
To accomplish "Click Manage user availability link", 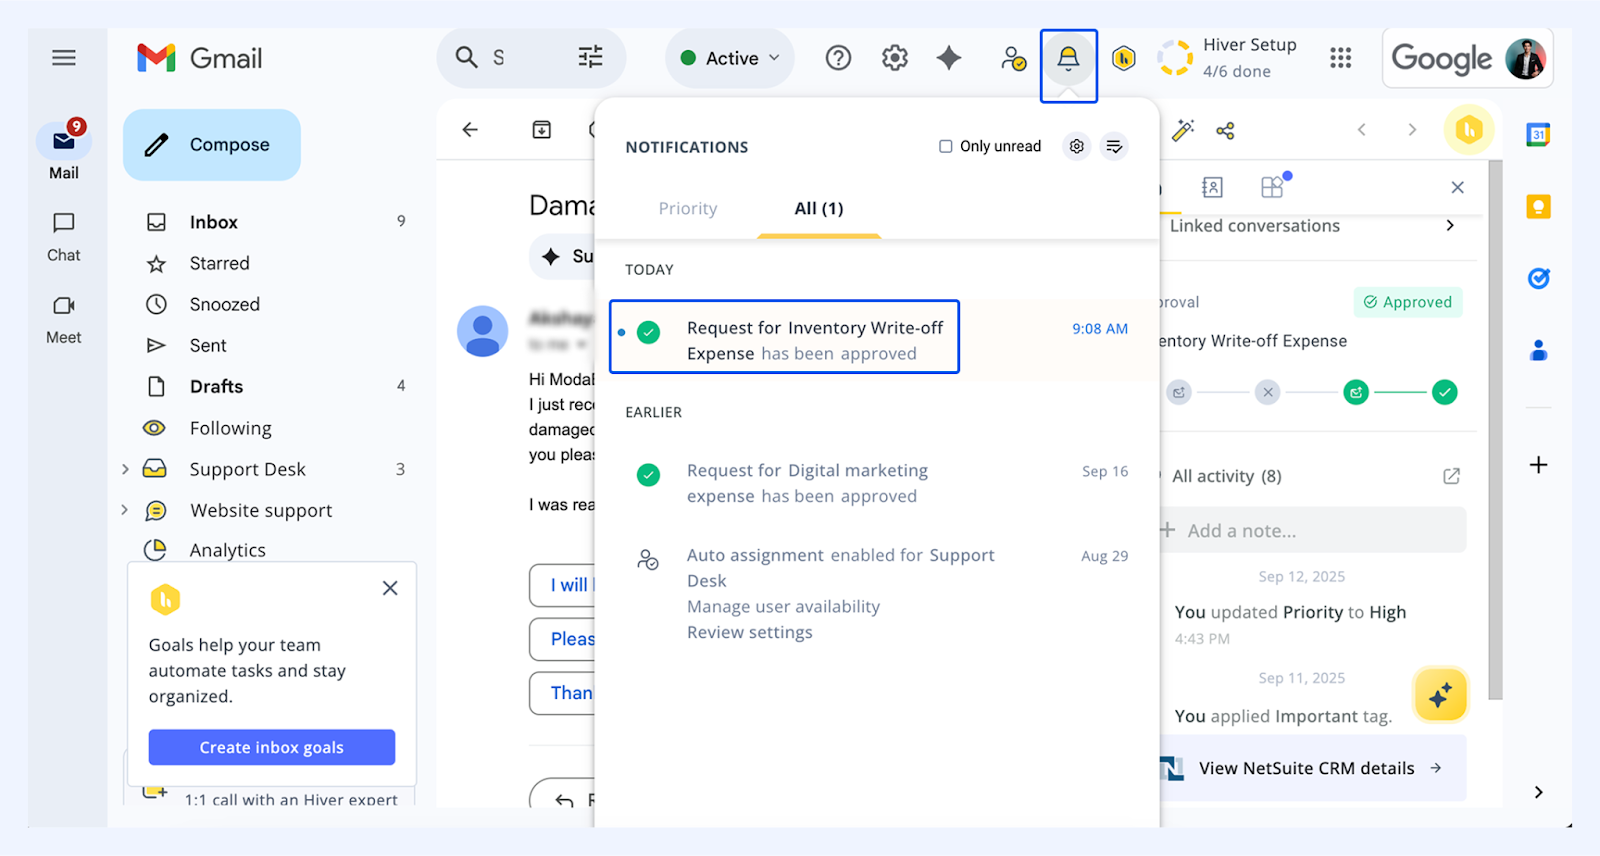I will 784,606.
